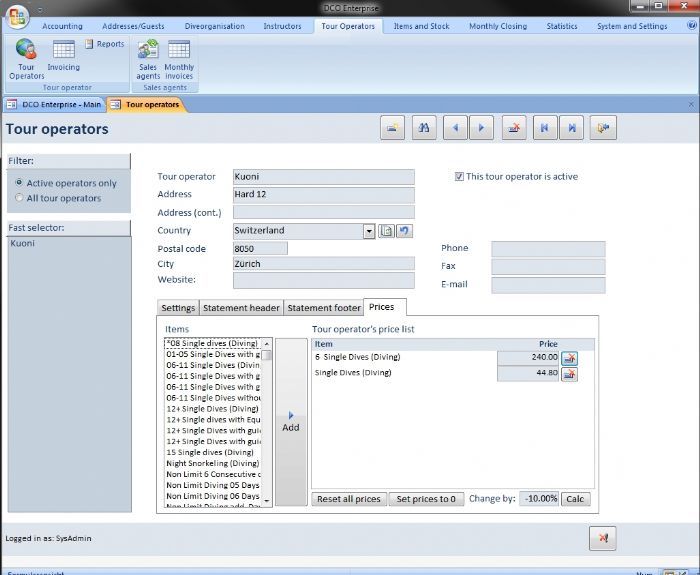Switch to the Statistics ribbon tab

(561, 26)
